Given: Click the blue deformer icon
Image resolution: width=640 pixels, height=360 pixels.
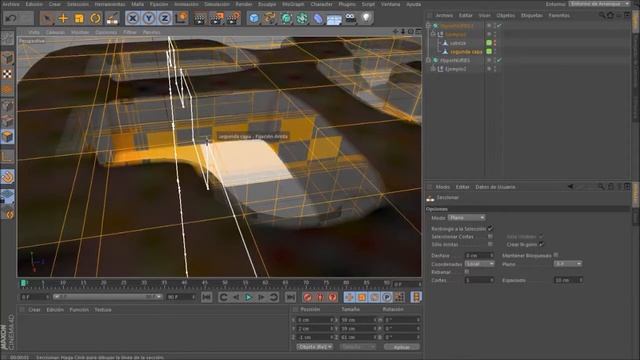Looking at the screenshot, I should 318,18.
